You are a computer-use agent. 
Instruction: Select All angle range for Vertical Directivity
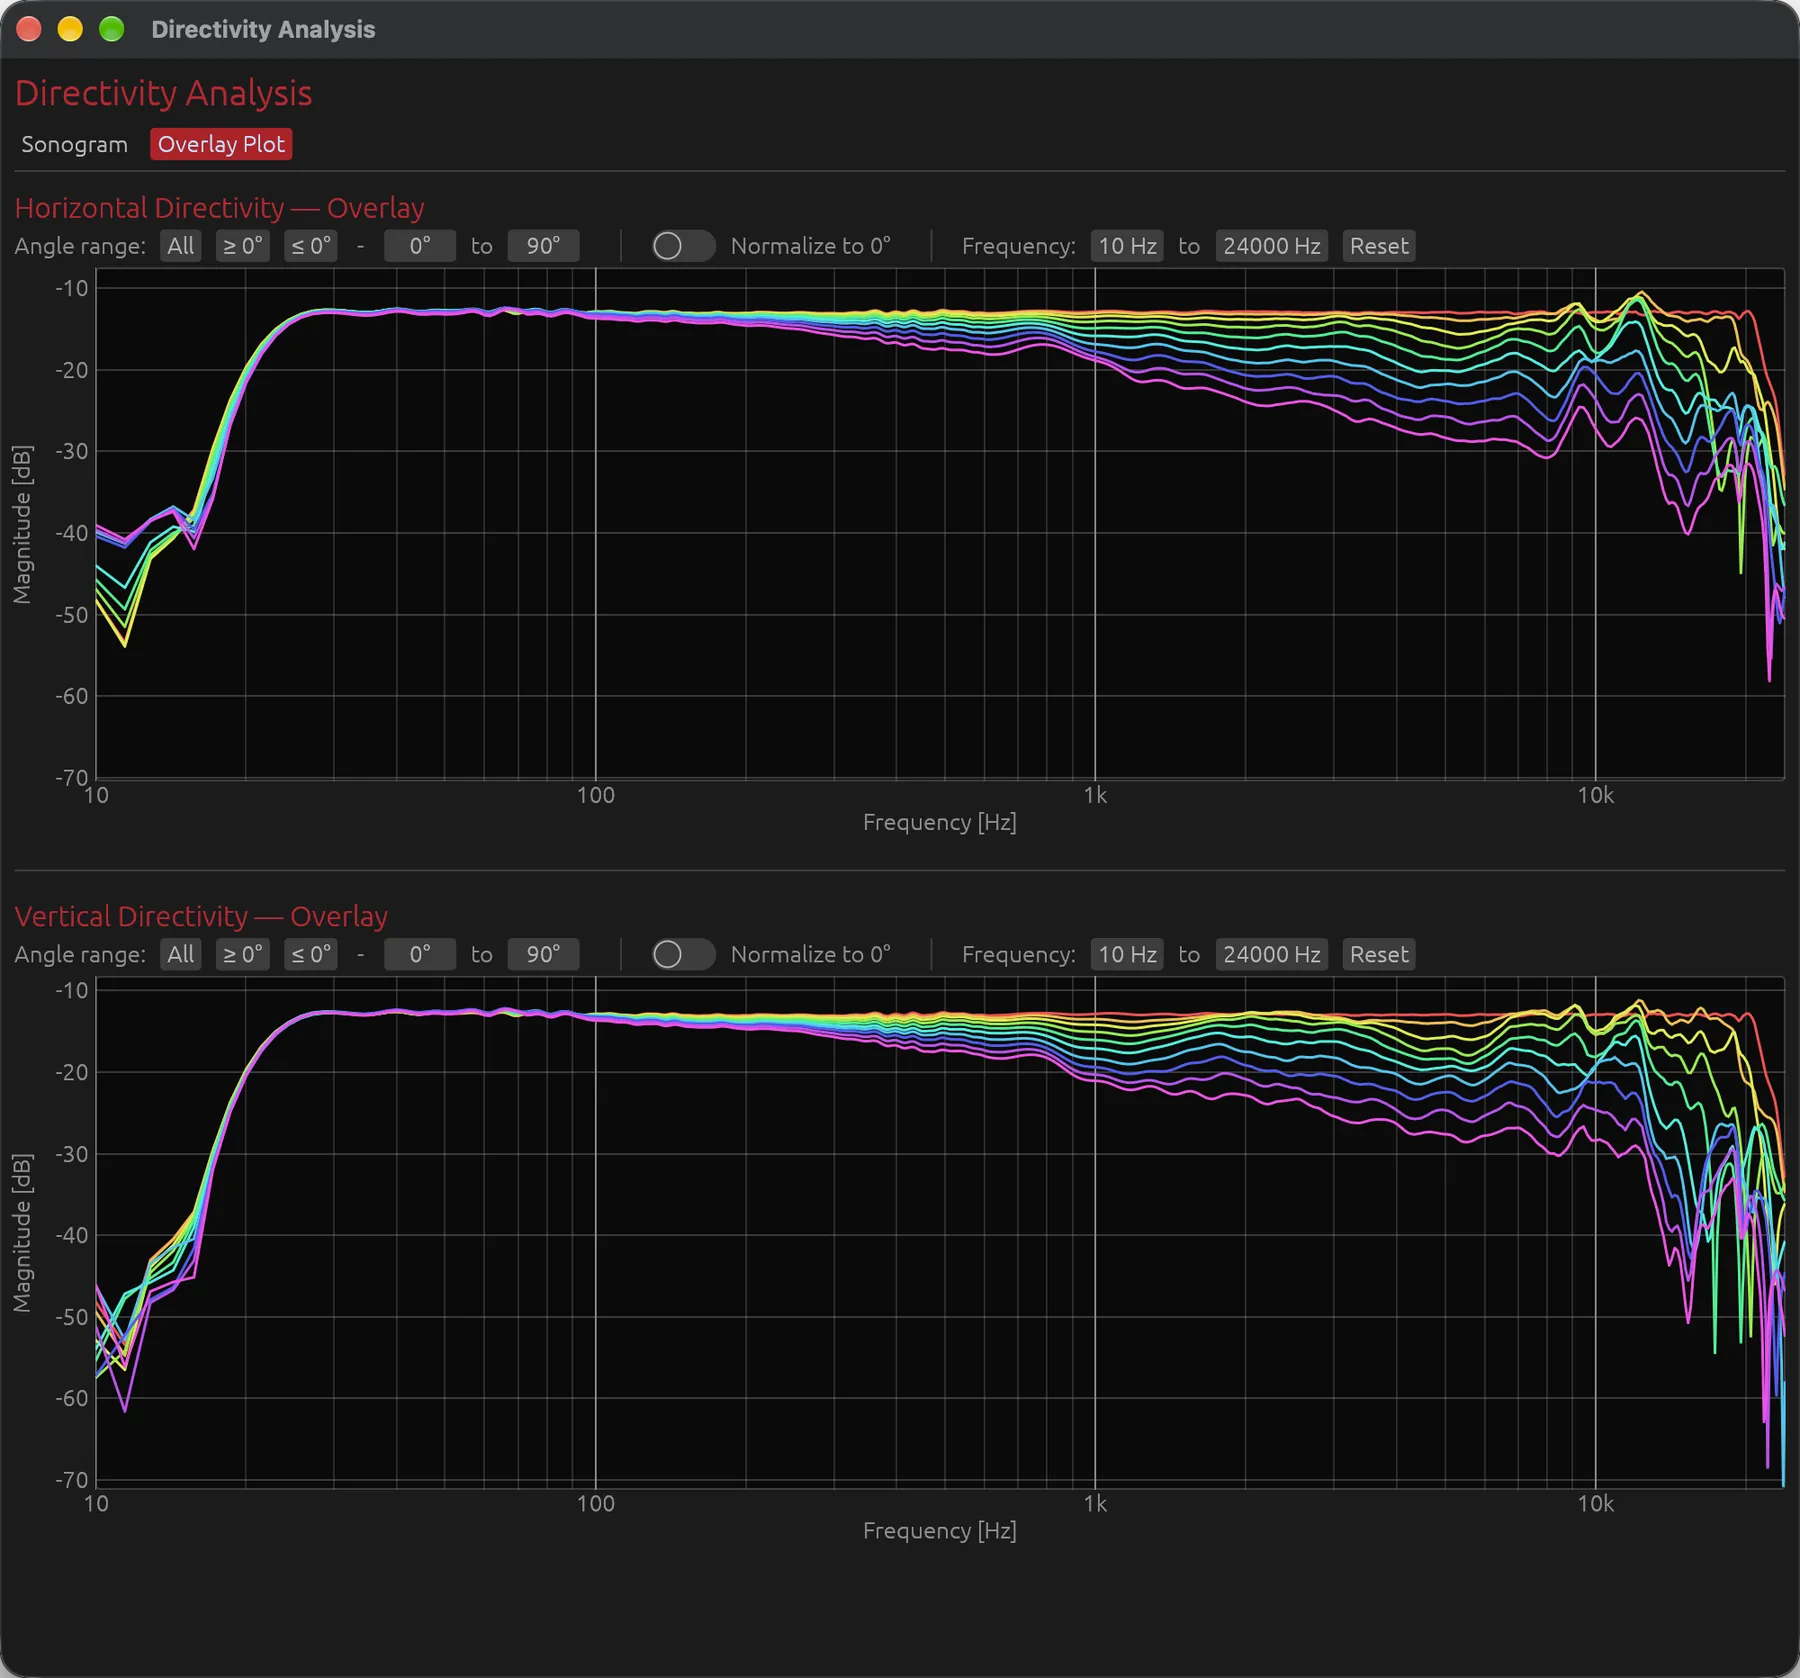click(181, 954)
